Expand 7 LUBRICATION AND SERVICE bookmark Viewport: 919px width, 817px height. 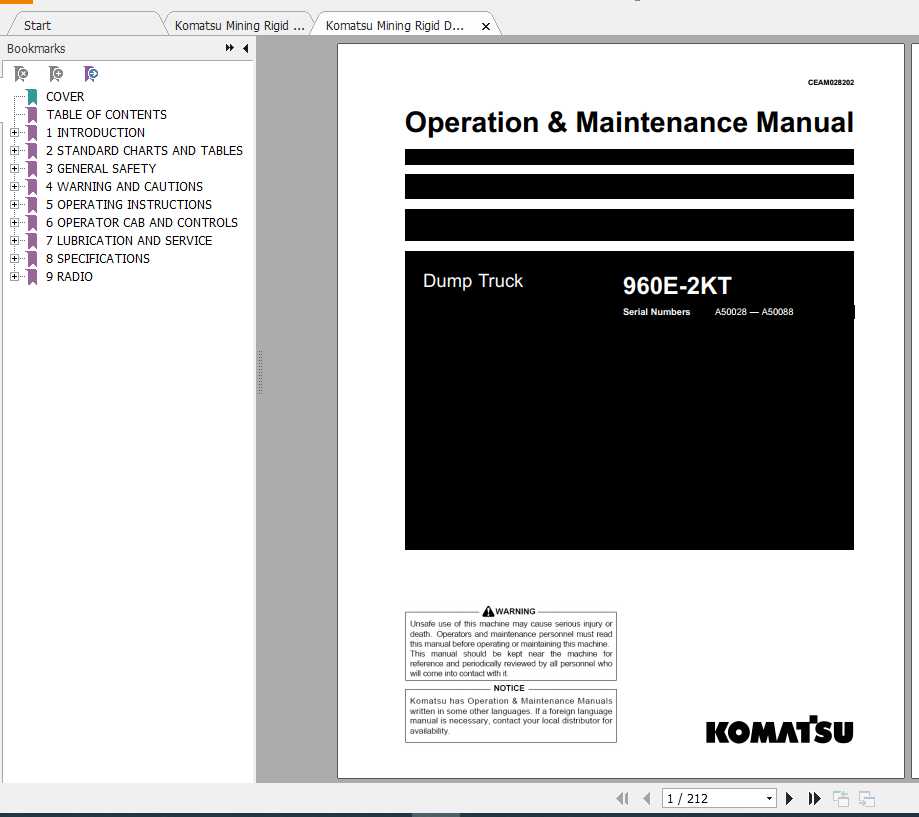click(14, 240)
